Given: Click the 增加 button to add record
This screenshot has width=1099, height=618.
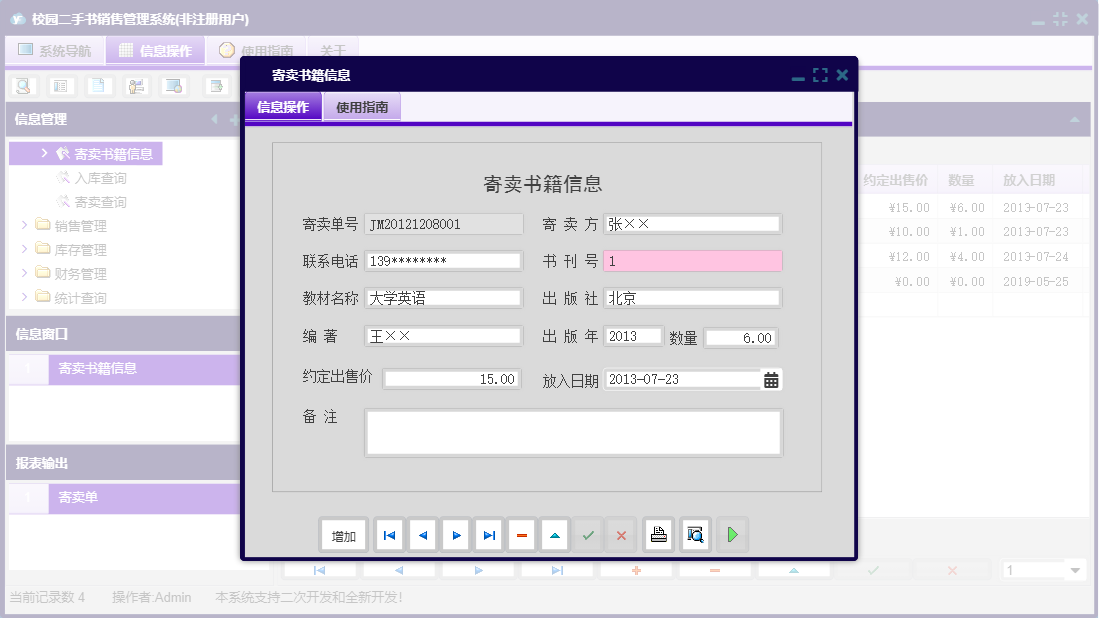Looking at the screenshot, I should (x=344, y=534).
